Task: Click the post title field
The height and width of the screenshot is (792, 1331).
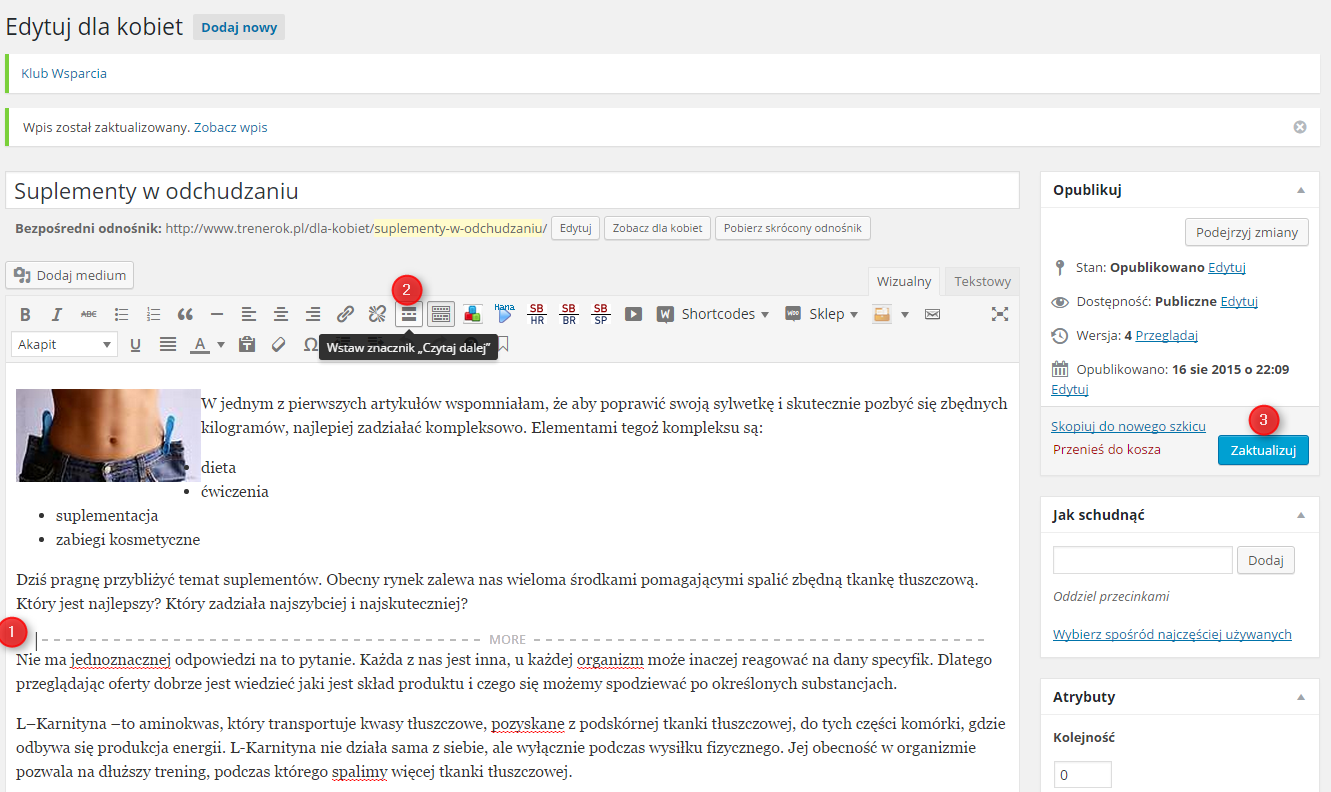Action: [x=512, y=190]
